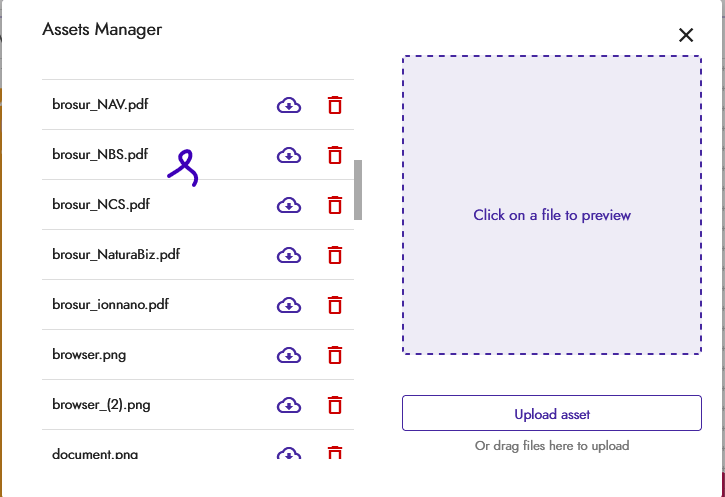The width and height of the screenshot is (725, 497).
Task: Delete brosur_NAV.pdf from assets
Action: pyautogui.click(x=335, y=105)
